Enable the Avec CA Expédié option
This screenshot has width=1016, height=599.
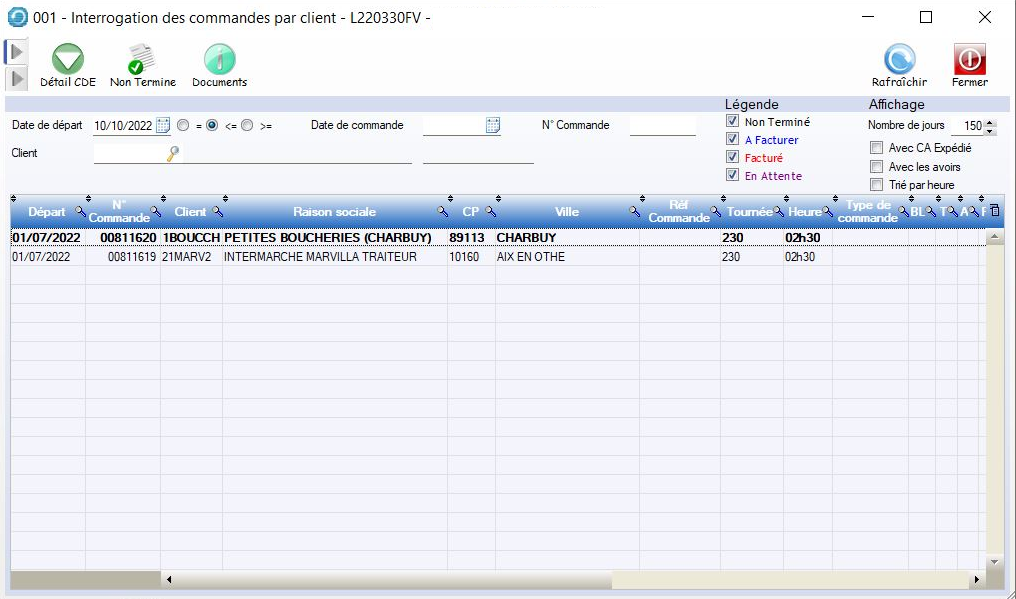tap(877, 148)
